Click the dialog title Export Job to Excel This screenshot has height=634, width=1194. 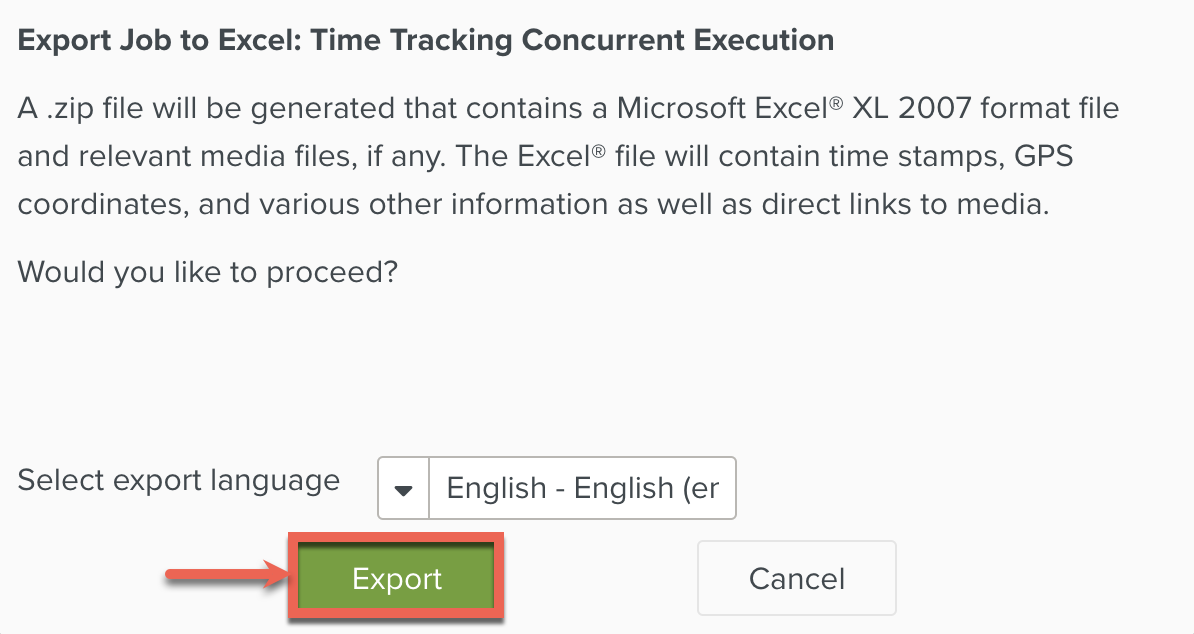(x=425, y=40)
